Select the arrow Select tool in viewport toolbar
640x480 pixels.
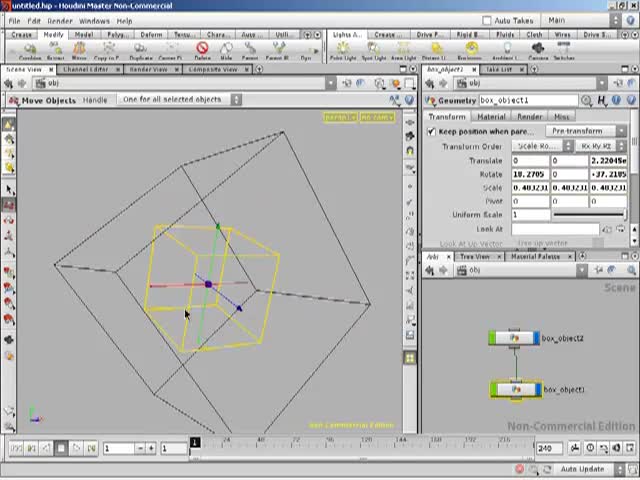coord(9,189)
